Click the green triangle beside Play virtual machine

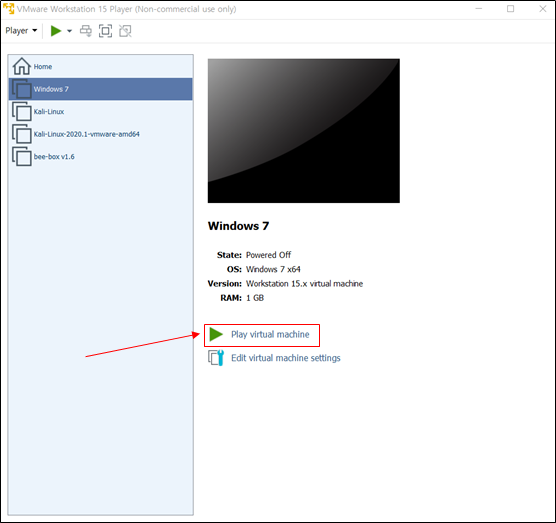click(x=216, y=334)
